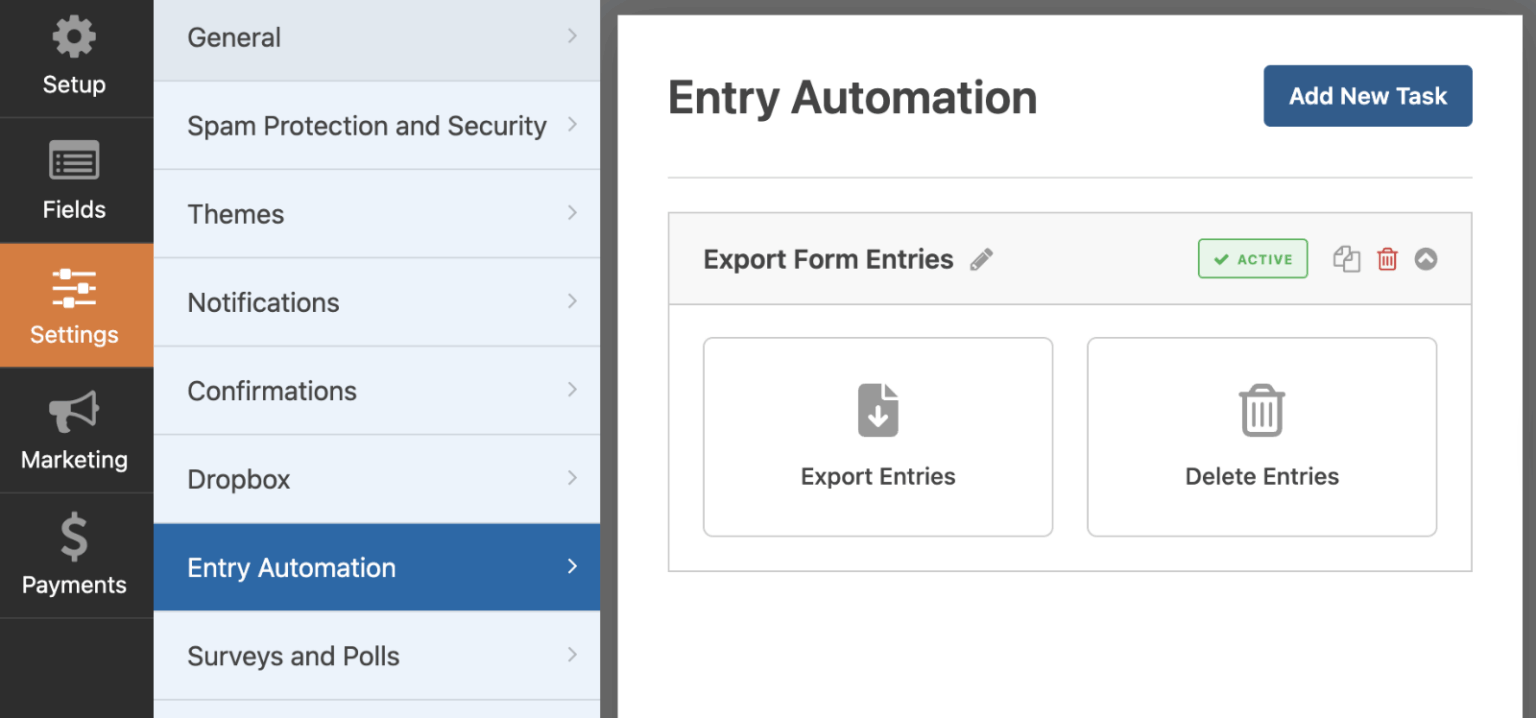Open Marketing using the megaphone icon
Viewport: 1536px width, 718px height.
pos(74,411)
